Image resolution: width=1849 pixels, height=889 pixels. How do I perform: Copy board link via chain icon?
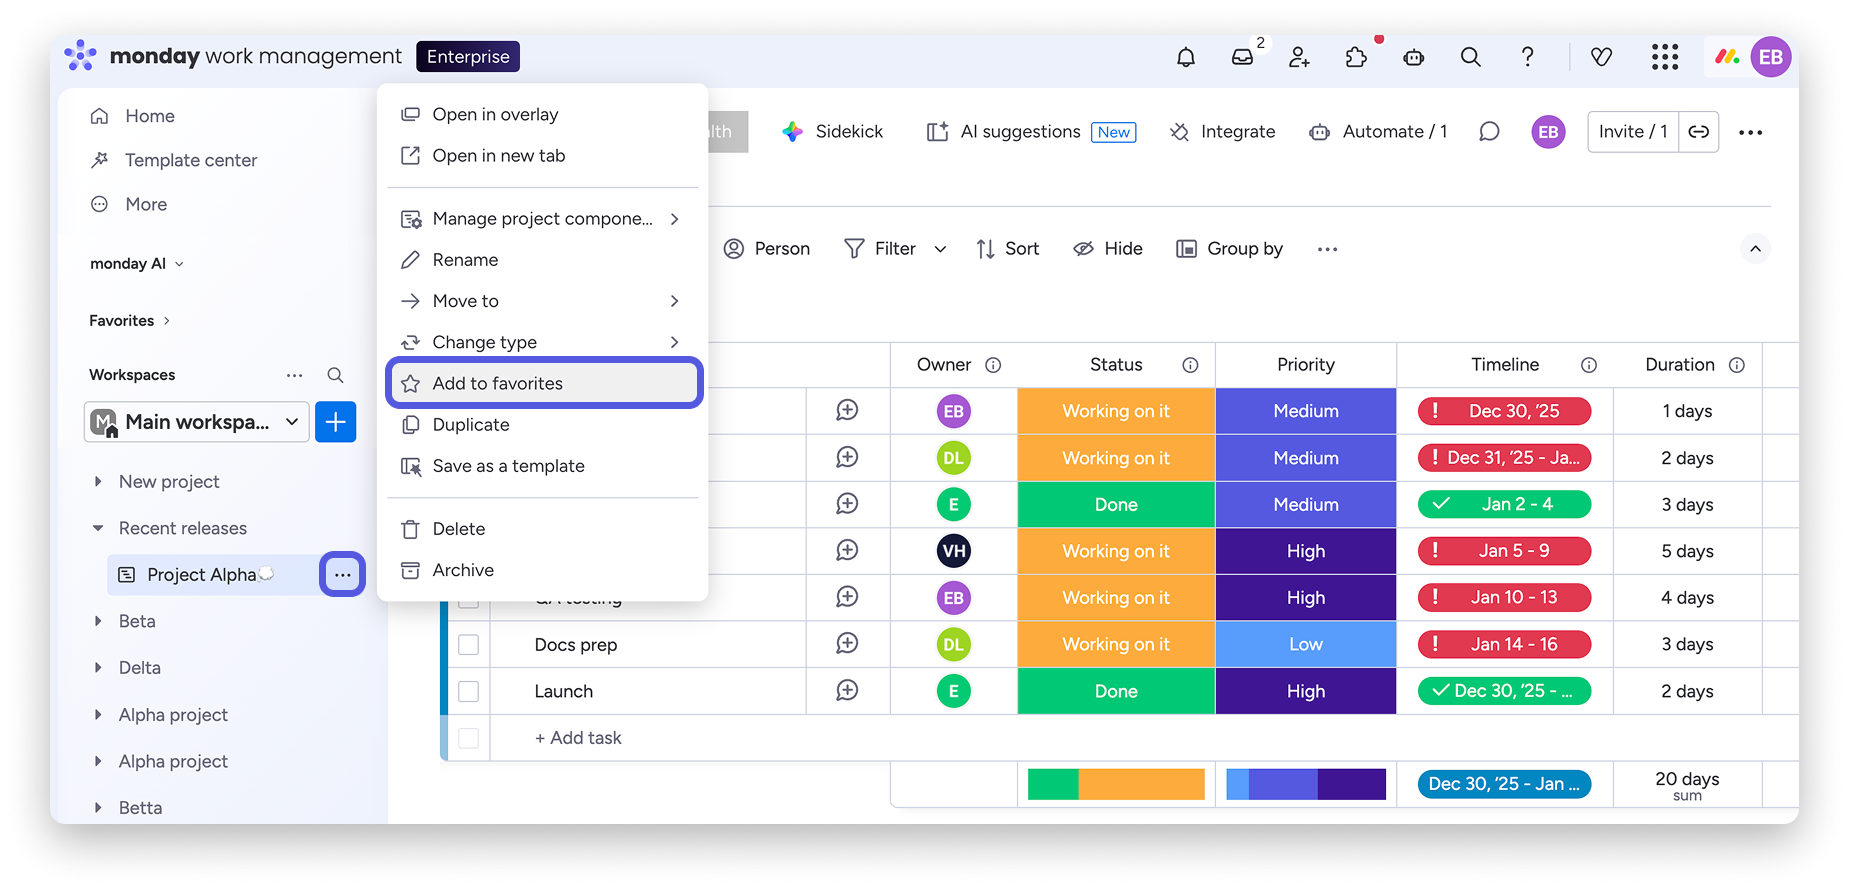click(1699, 132)
